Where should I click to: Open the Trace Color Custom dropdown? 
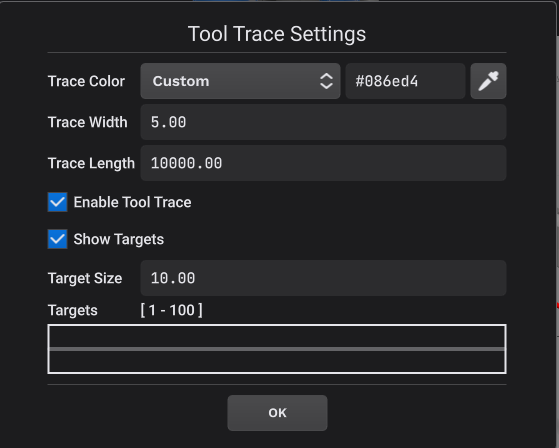[x=240, y=81]
